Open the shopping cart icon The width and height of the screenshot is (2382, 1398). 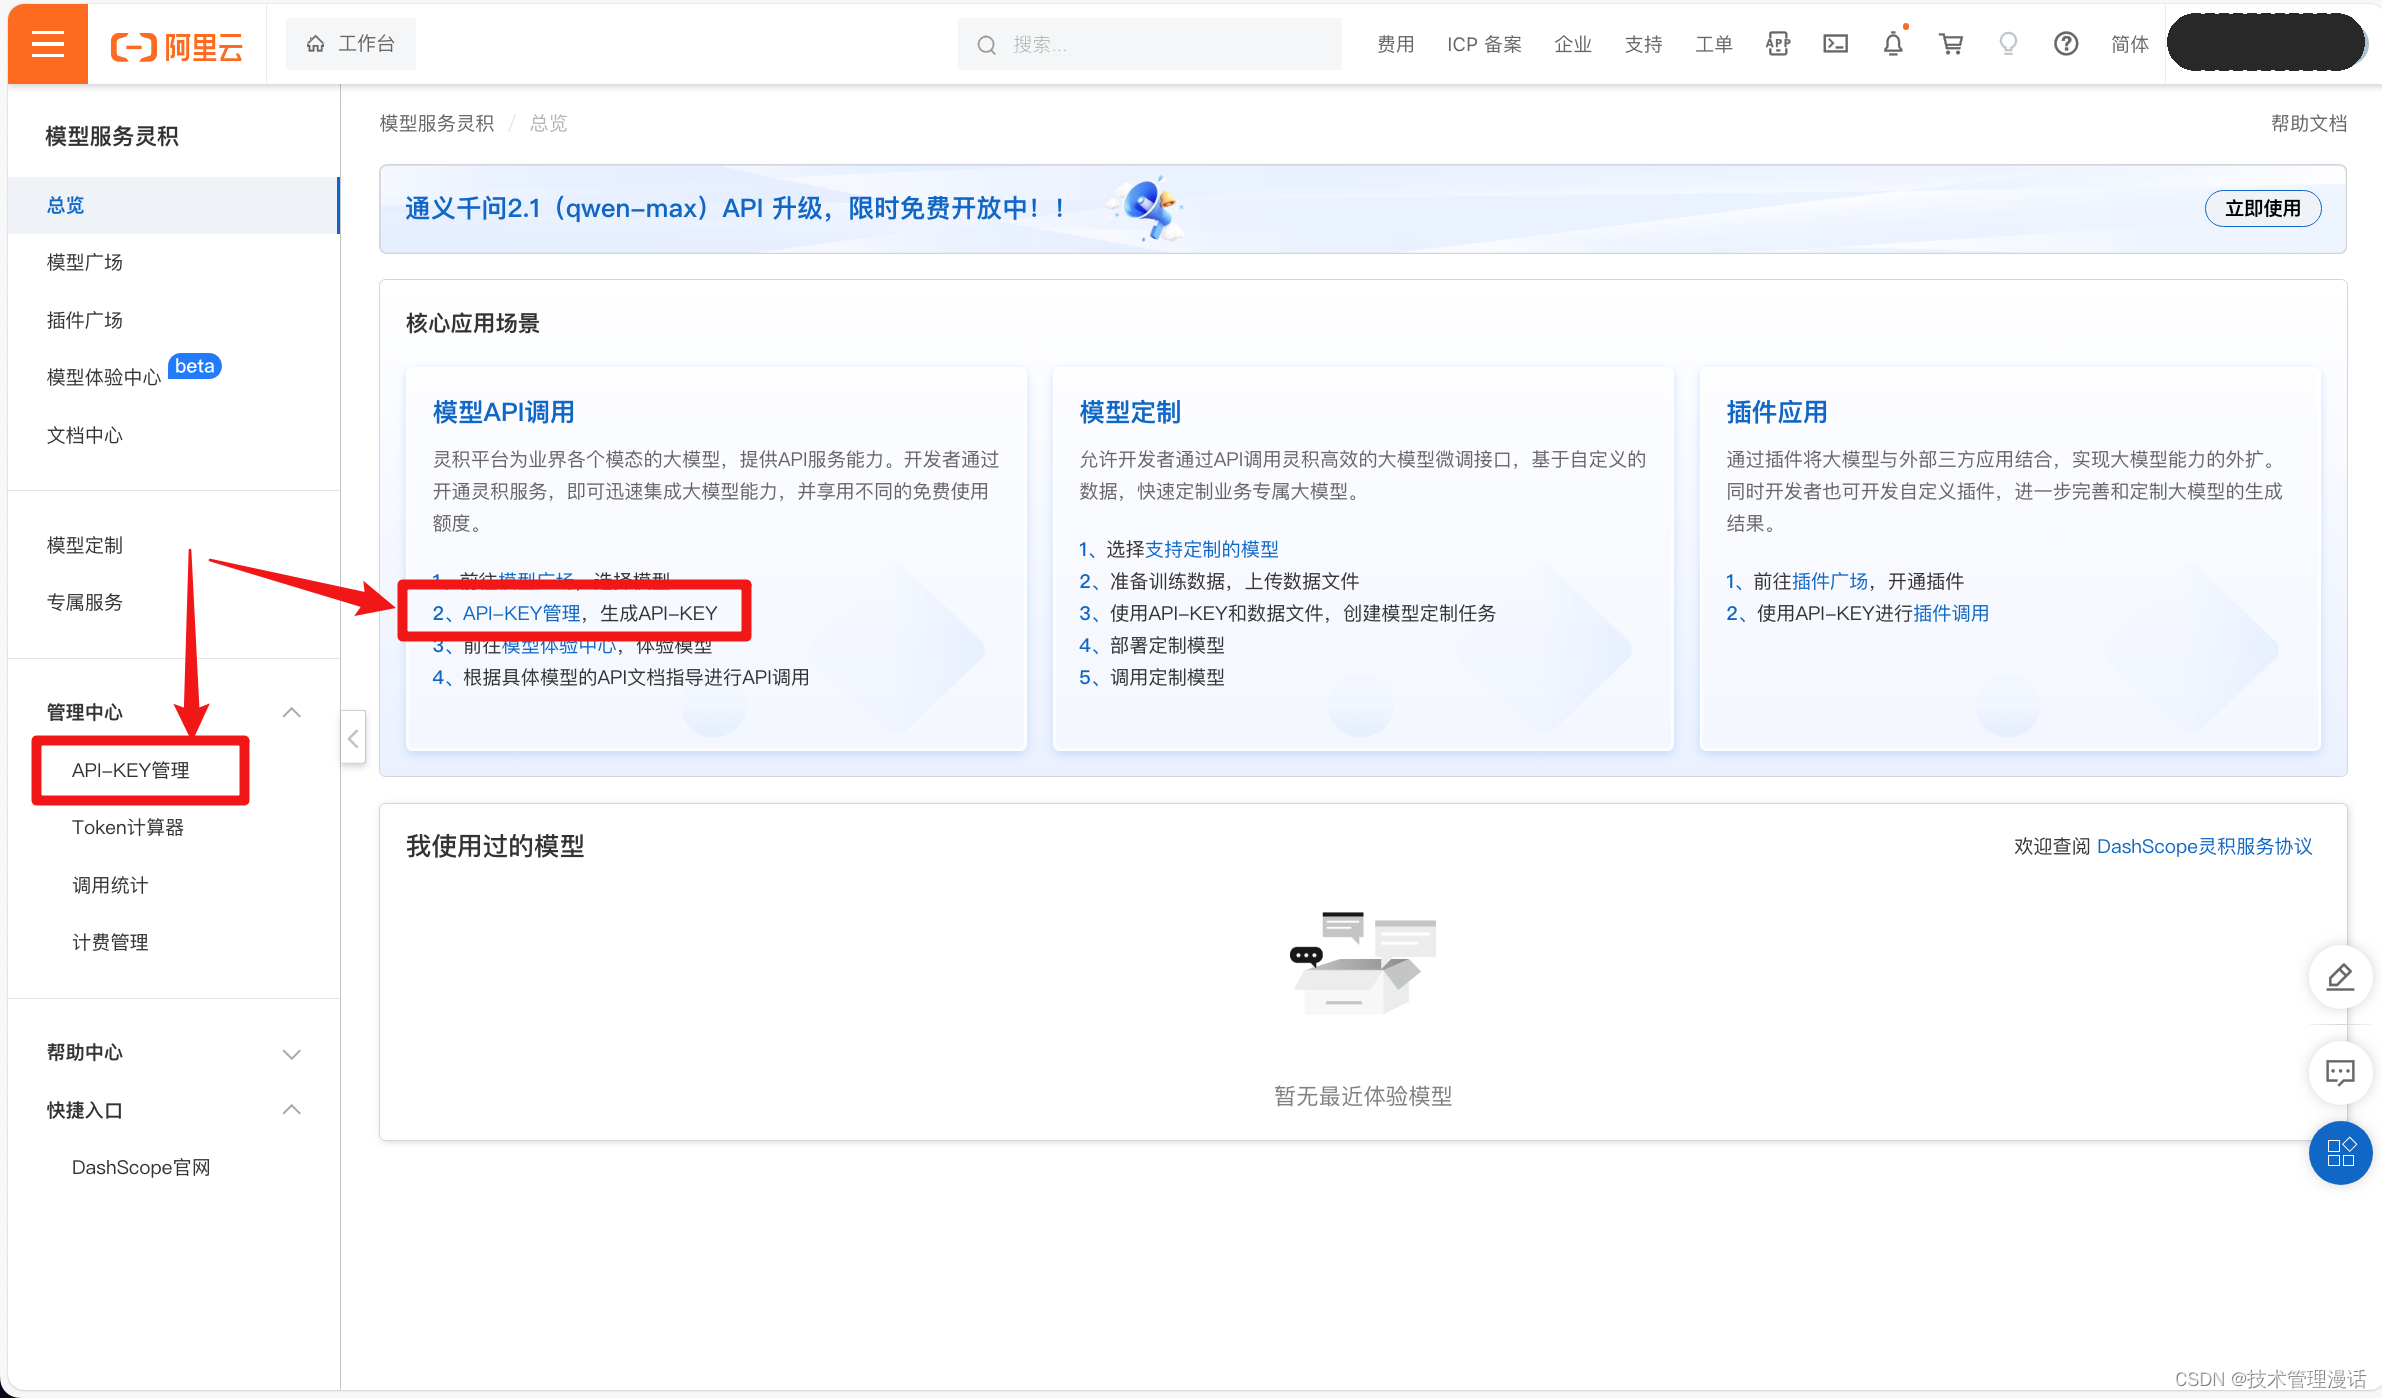pos(1951,44)
